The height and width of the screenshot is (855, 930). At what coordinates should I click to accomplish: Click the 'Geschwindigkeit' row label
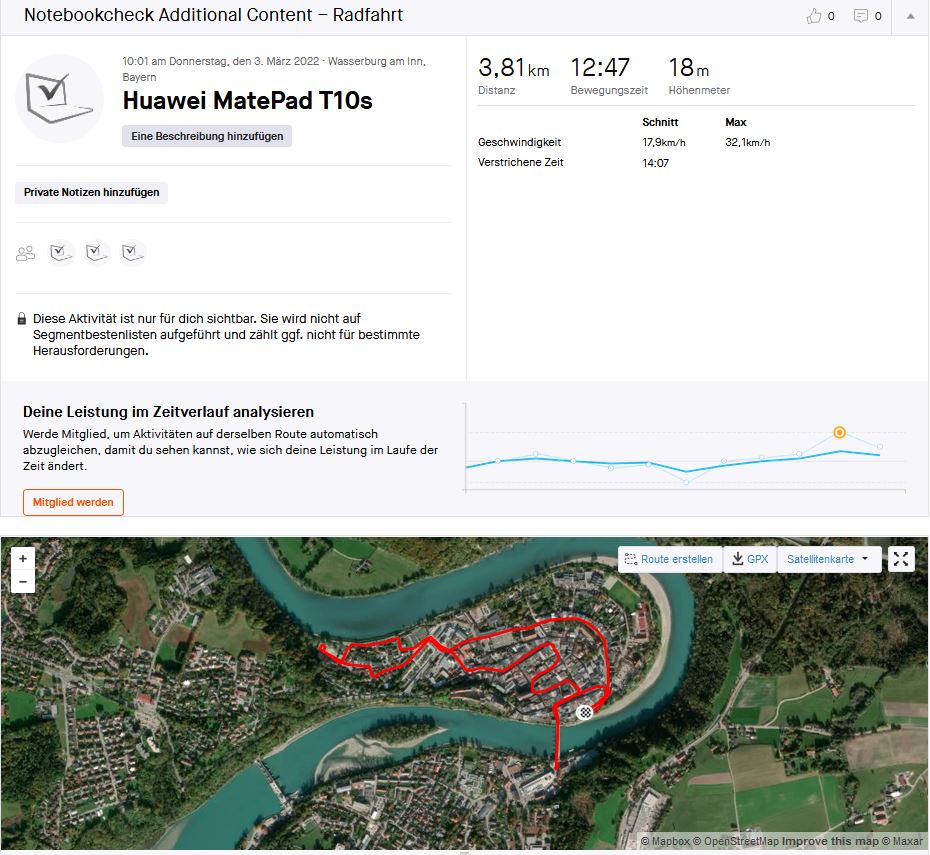(519, 142)
